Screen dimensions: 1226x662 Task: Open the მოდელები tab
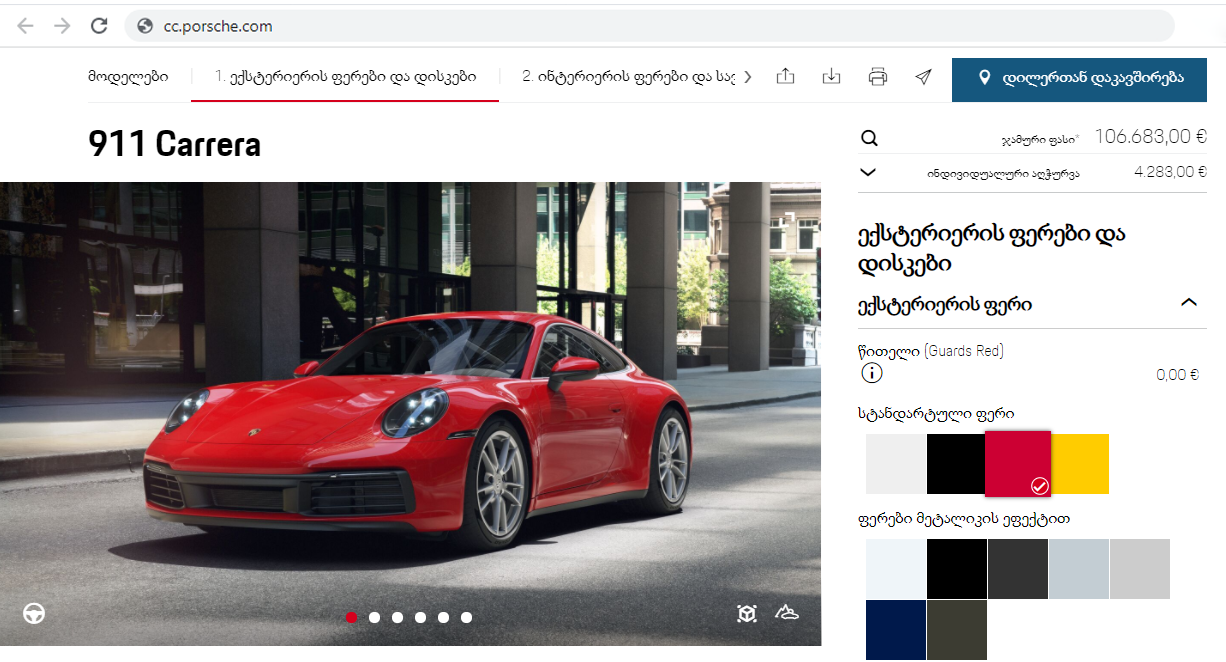[128, 77]
